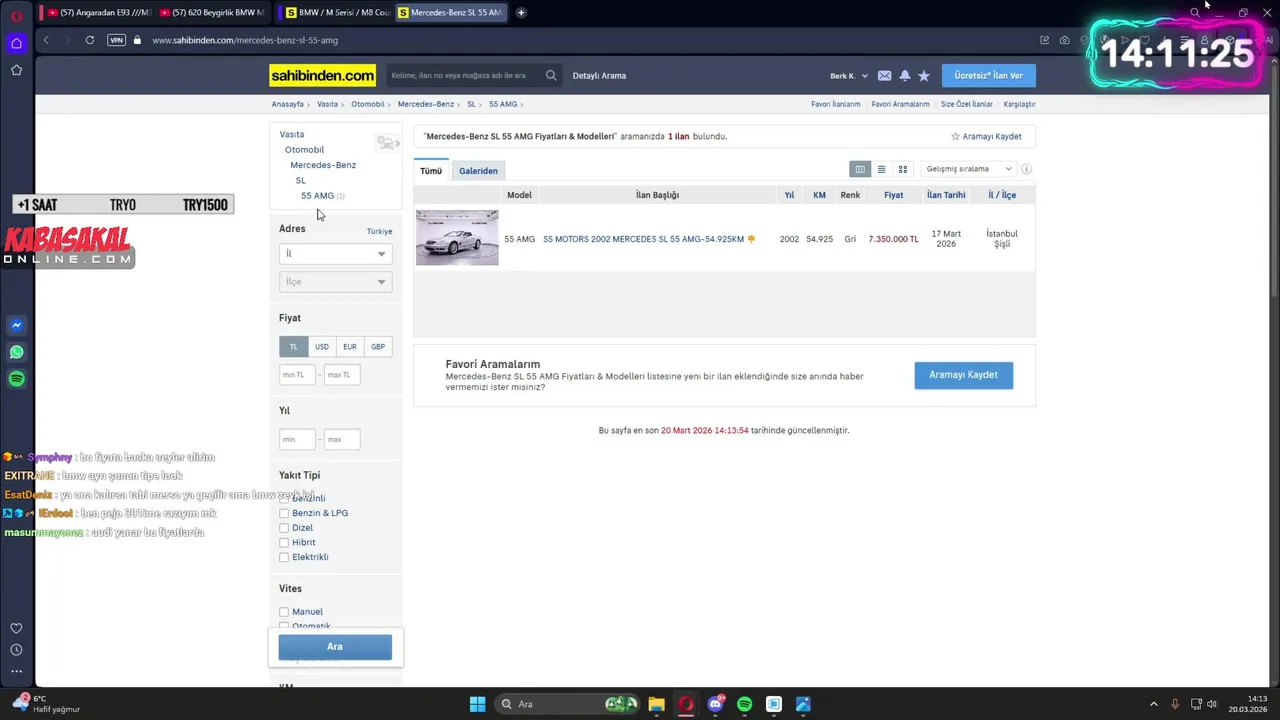Select USD currency toggle
Screen dimensions: 1280x720
[322, 347]
